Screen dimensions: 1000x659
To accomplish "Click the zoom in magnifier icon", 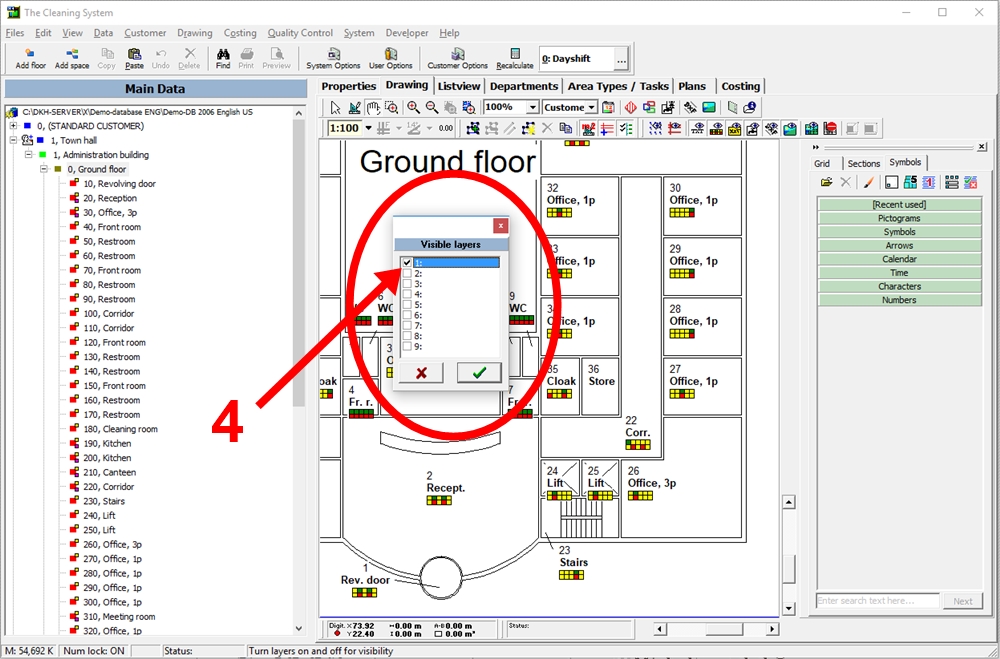I will (x=413, y=107).
